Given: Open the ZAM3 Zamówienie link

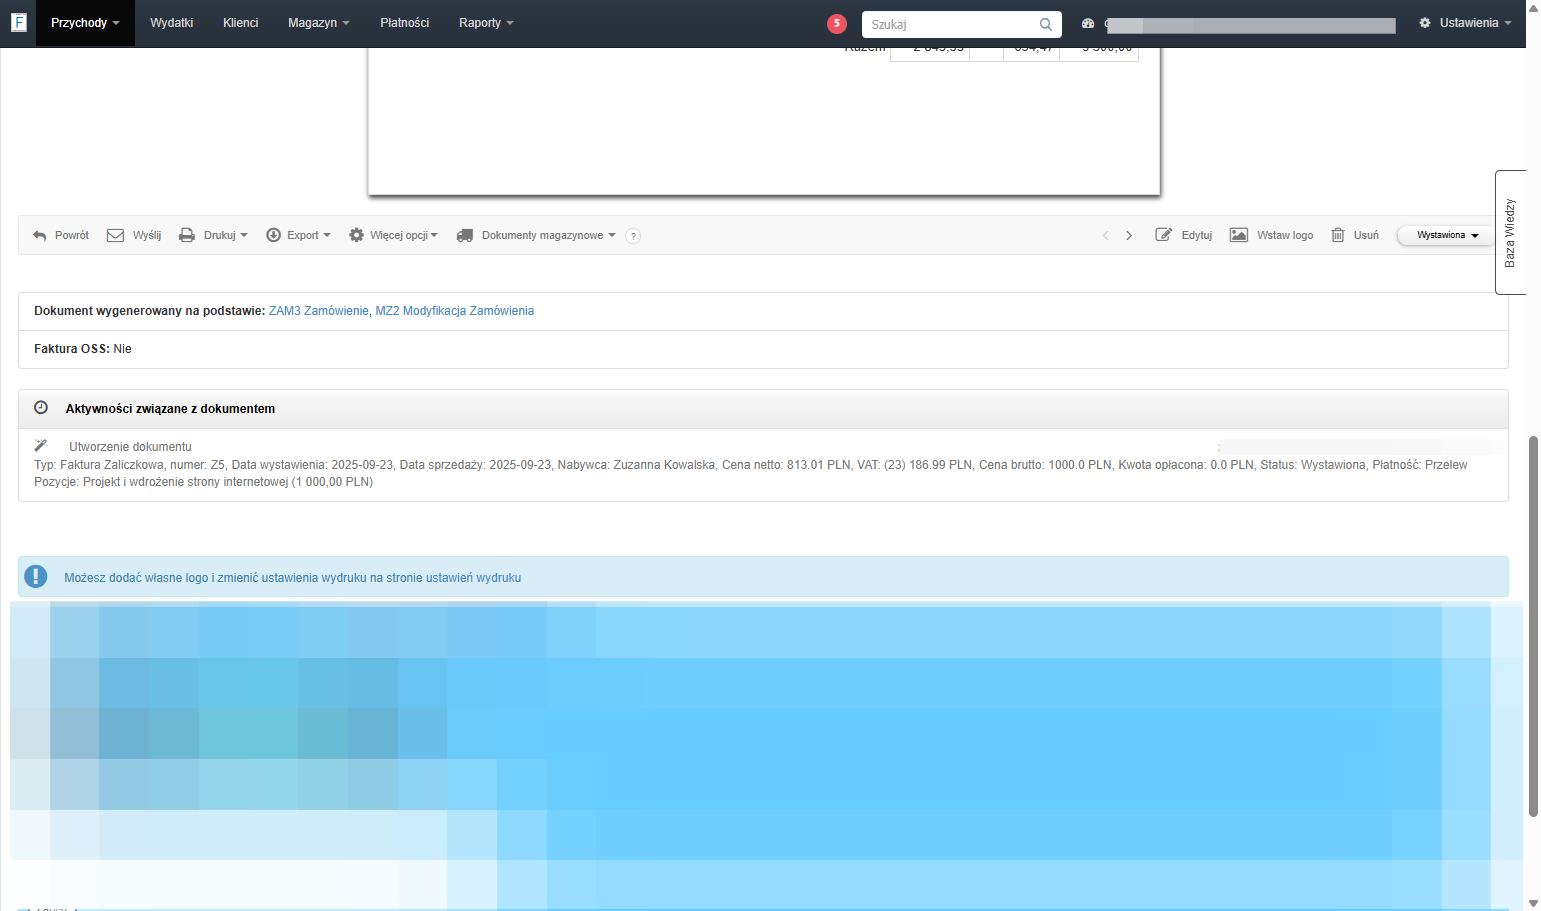Looking at the screenshot, I should tap(318, 311).
